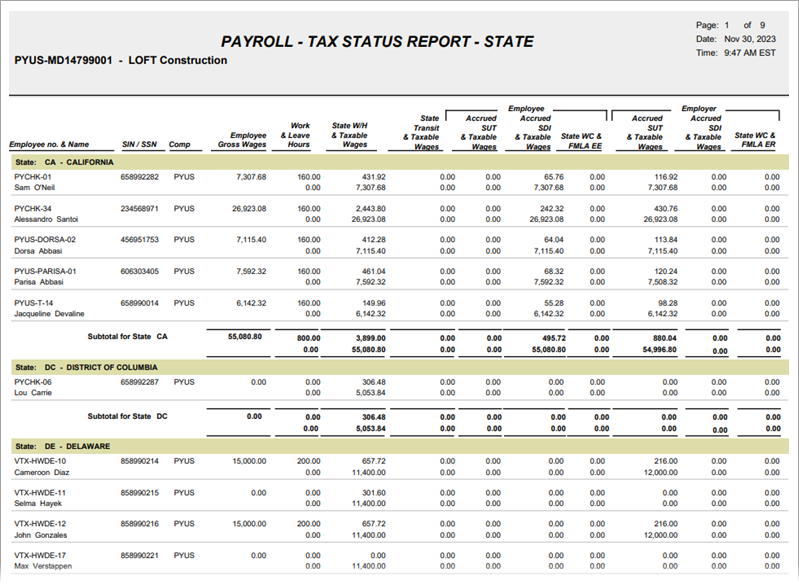The height and width of the screenshot is (584, 799).
Task: Click State W/H value 149.96
Action: click(x=374, y=303)
